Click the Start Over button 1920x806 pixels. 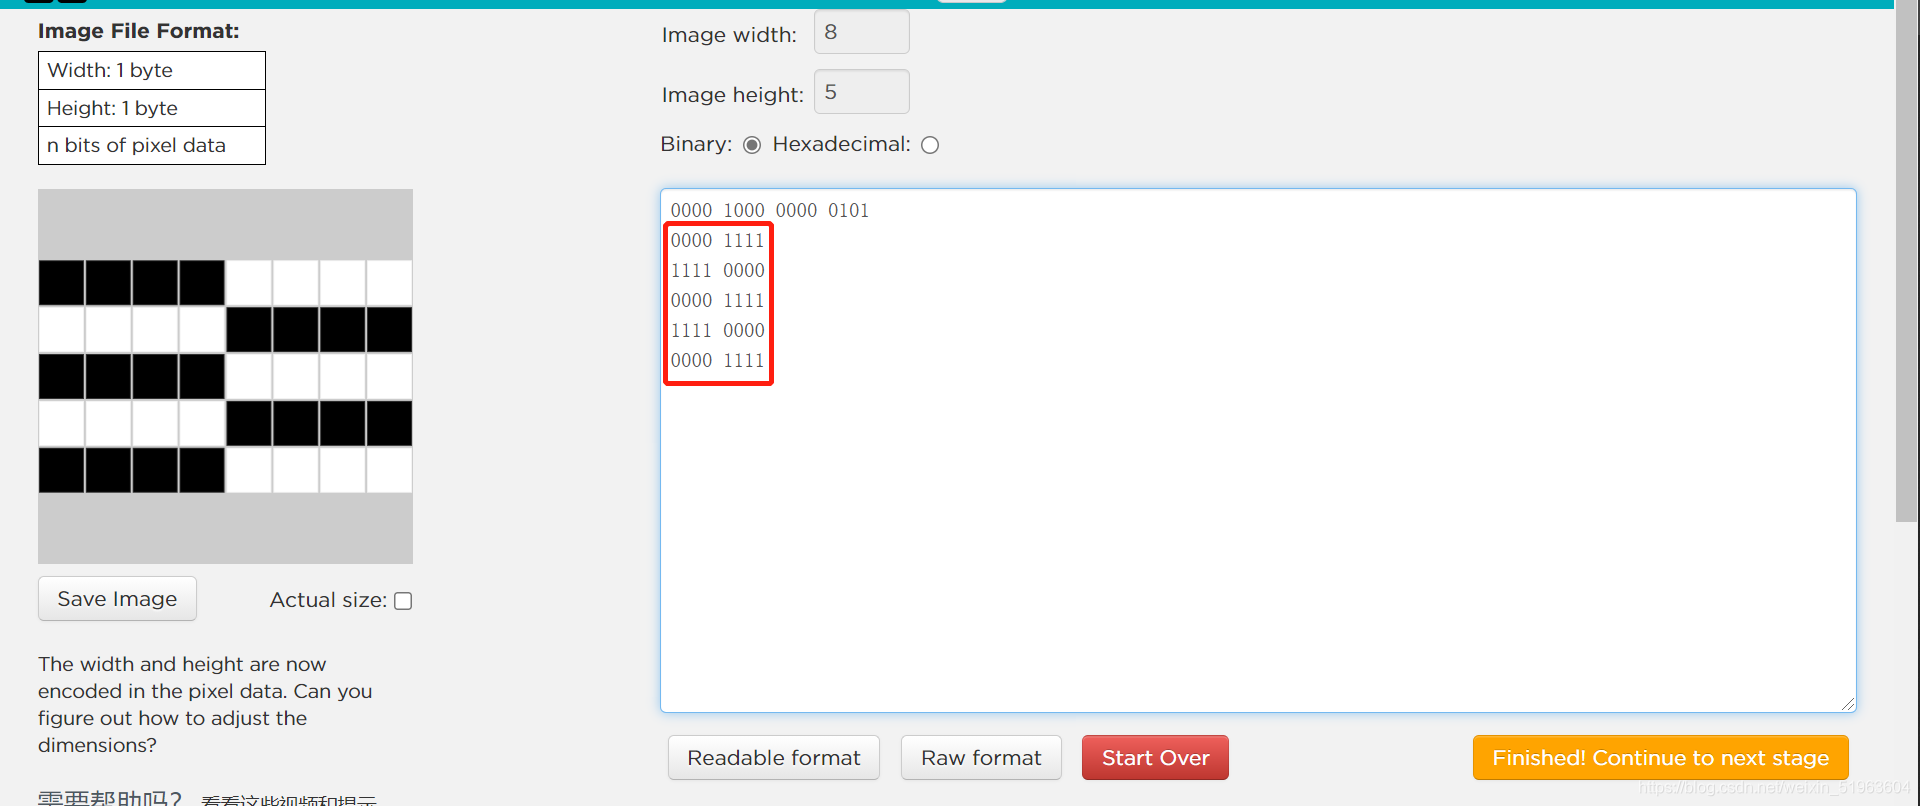(x=1155, y=758)
